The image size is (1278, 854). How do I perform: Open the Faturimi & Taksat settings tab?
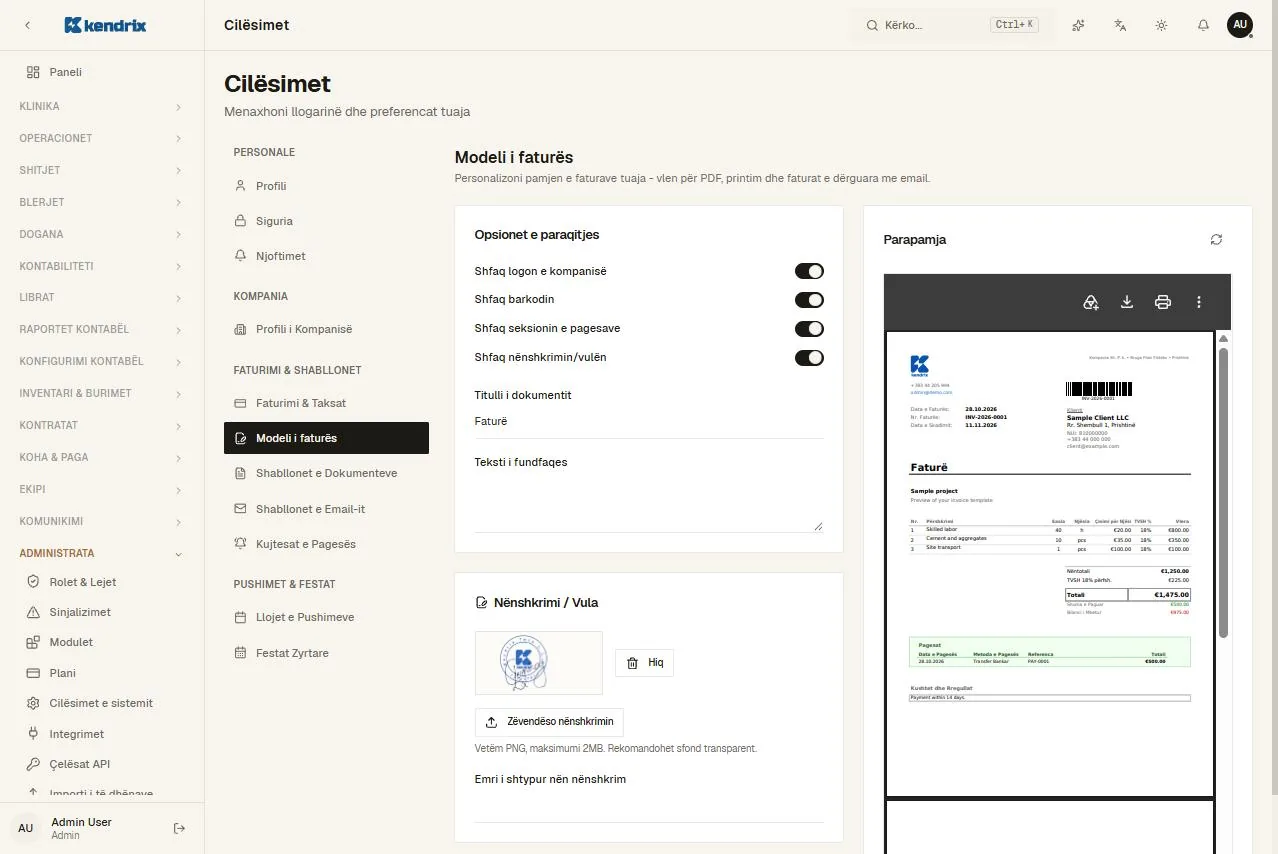[326, 403]
